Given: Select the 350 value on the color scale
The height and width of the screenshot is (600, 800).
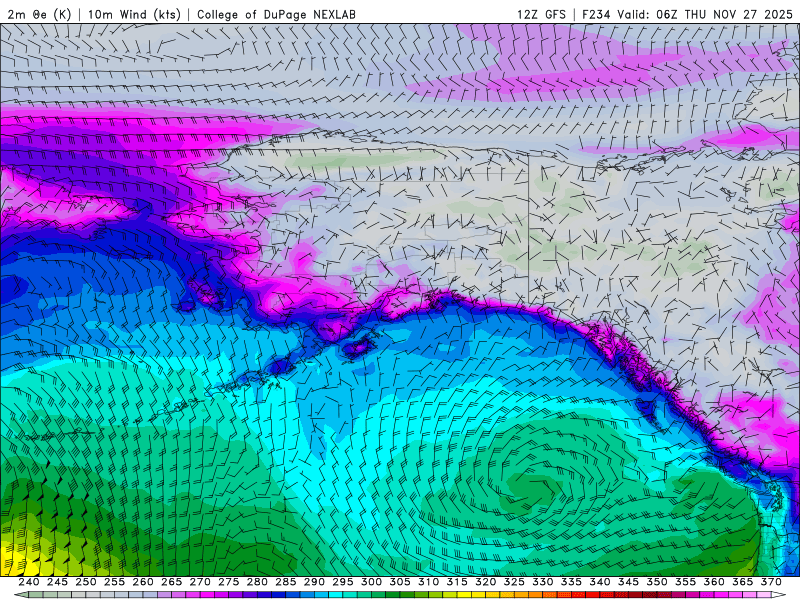Looking at the screenshot, I should tap(657, 582).
